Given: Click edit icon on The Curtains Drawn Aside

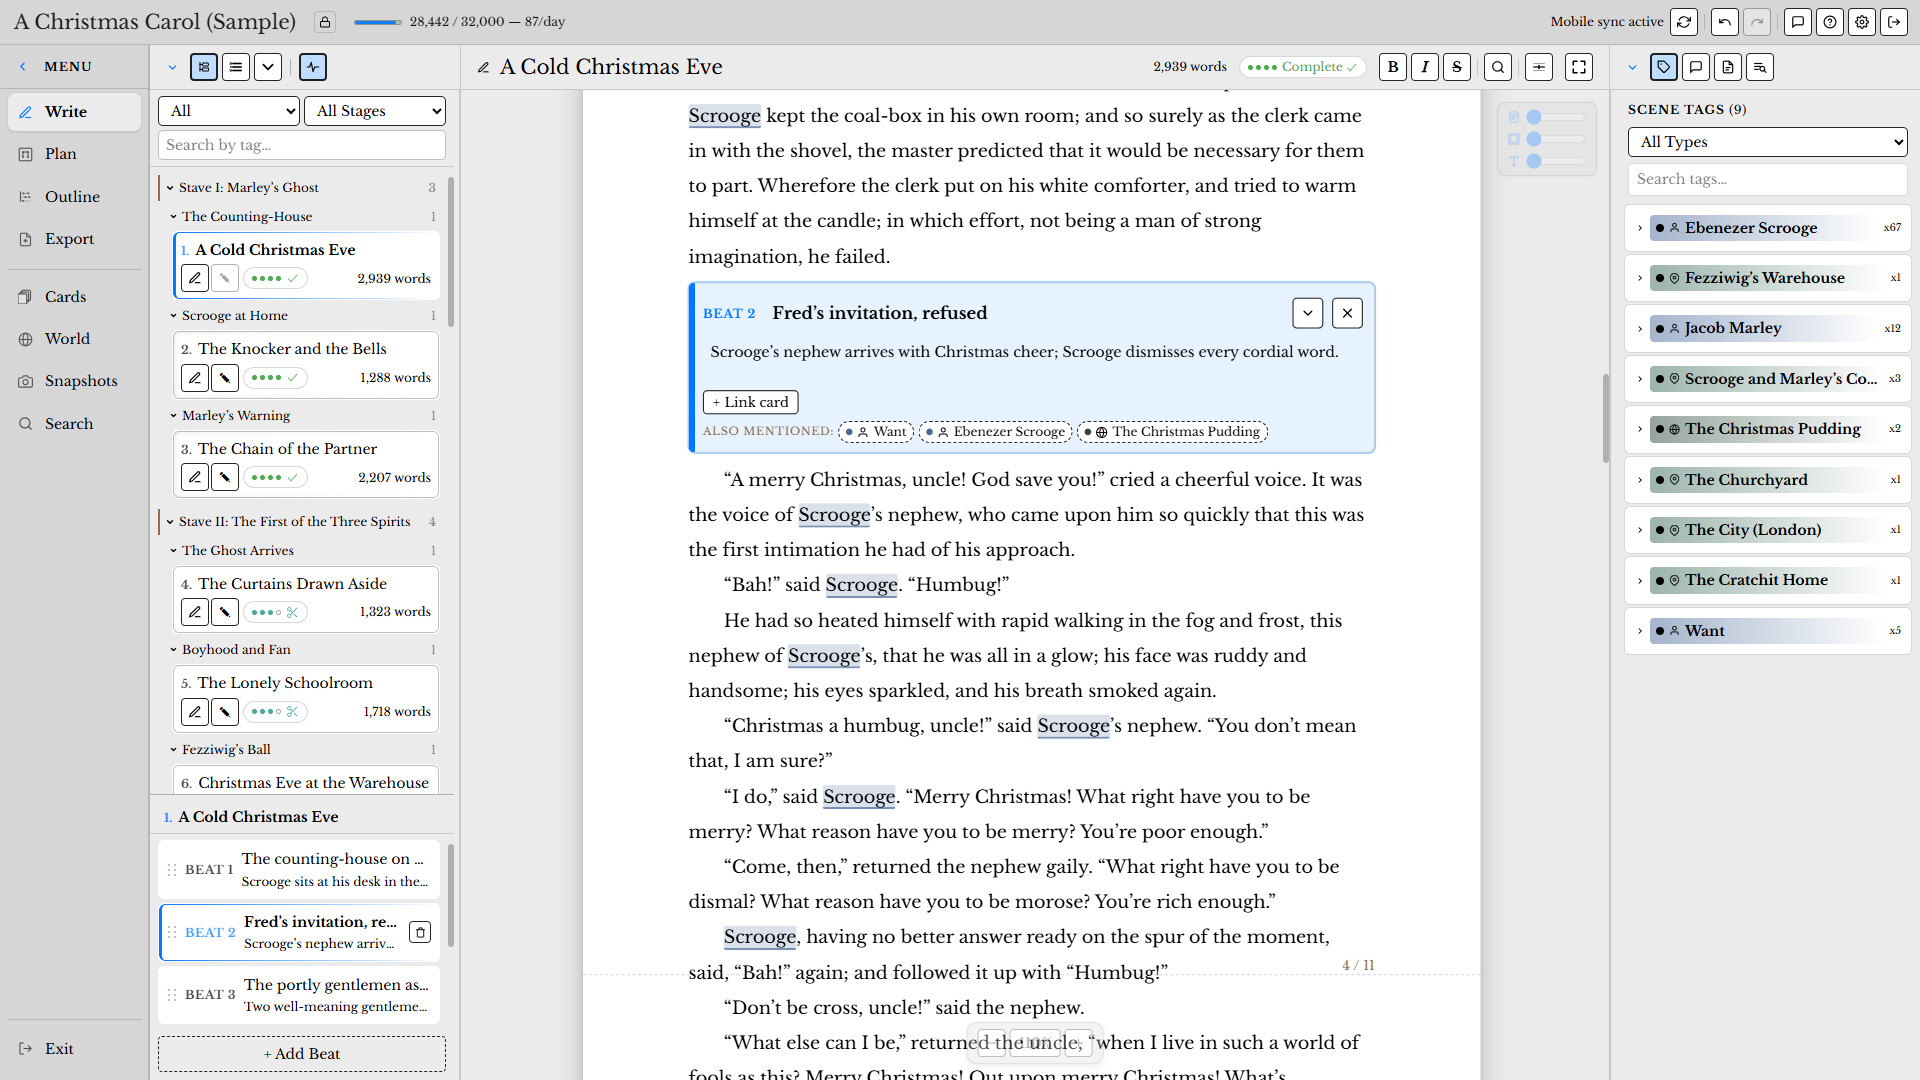Looking at the screenshot, I should point(195,611).
